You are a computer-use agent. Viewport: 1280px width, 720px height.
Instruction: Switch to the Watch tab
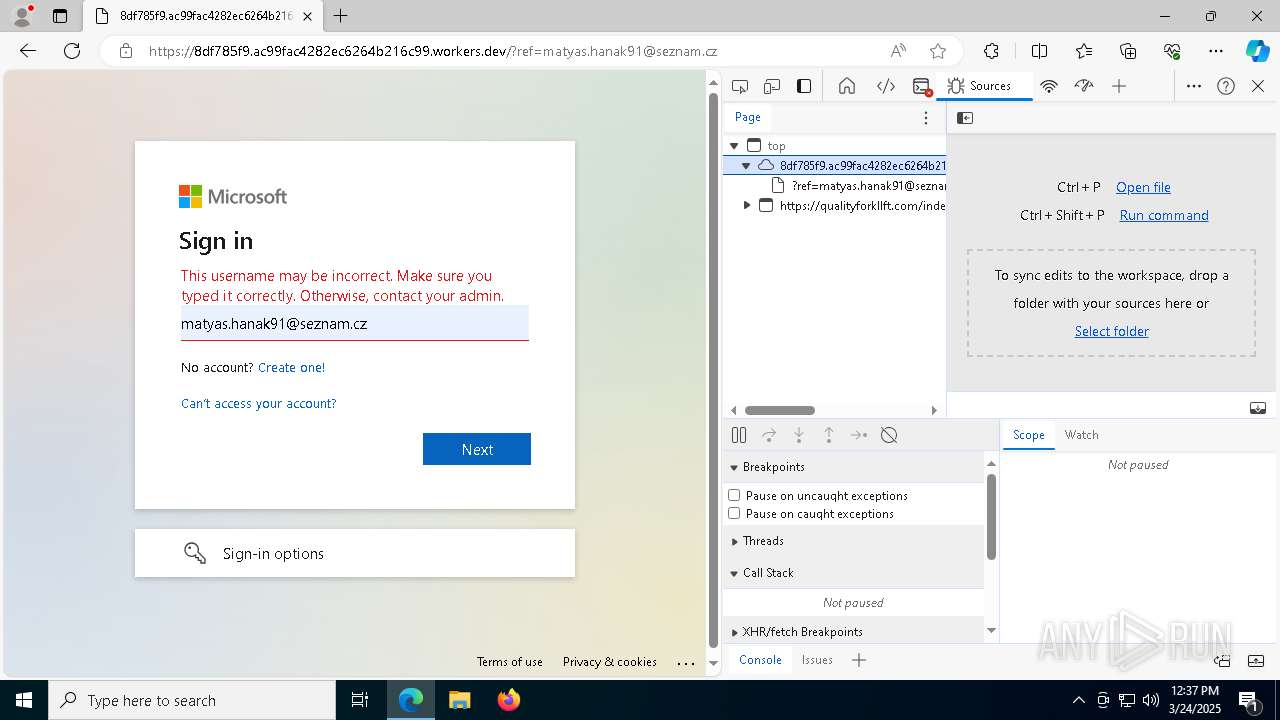pos(1081,435)
